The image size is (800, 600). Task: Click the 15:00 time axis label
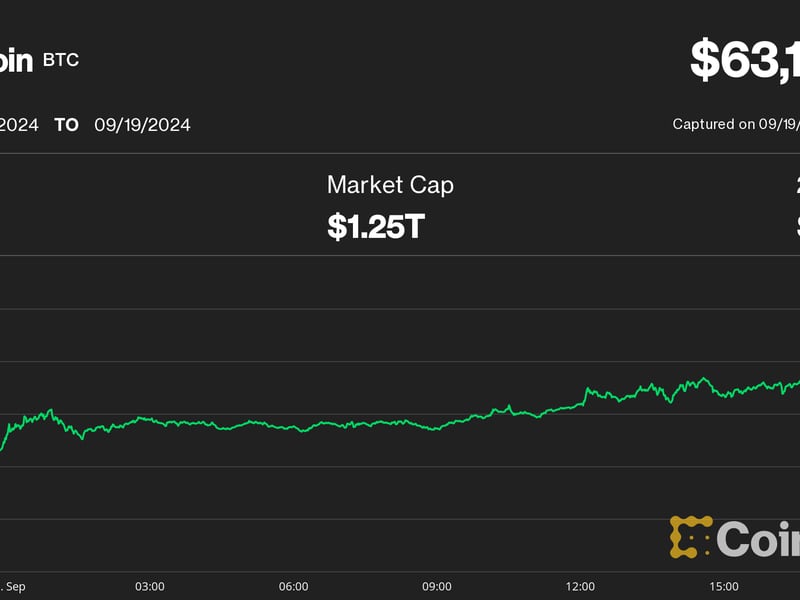pyautogui.click(x=724, y=586)
